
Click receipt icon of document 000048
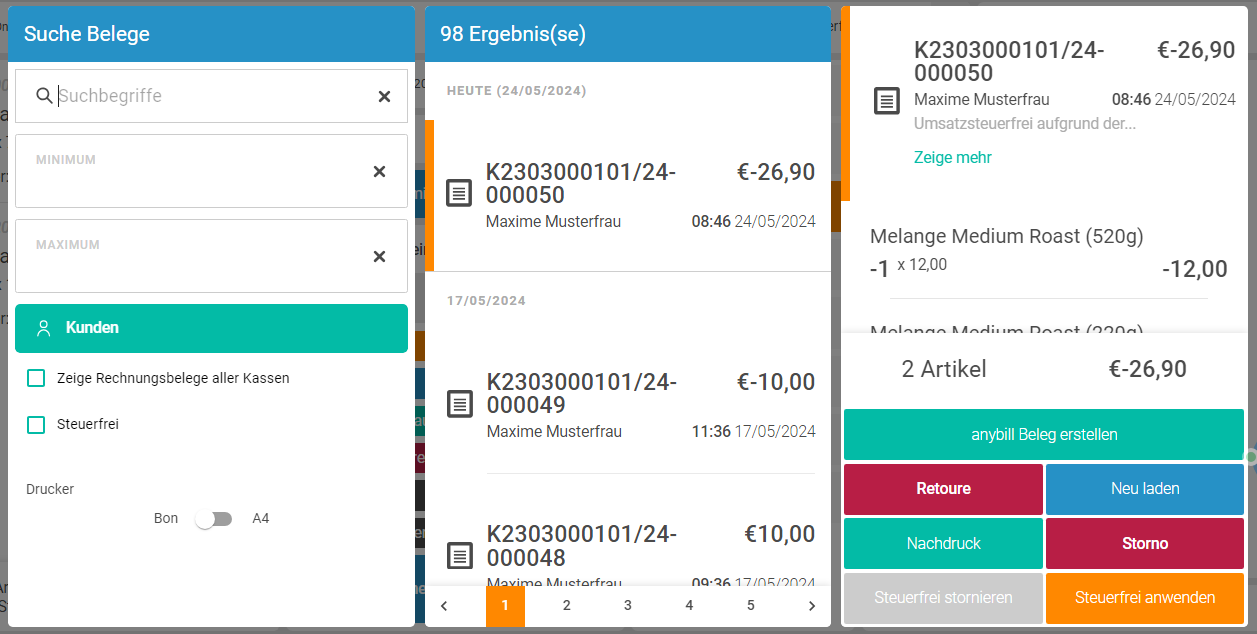(459, 555)
